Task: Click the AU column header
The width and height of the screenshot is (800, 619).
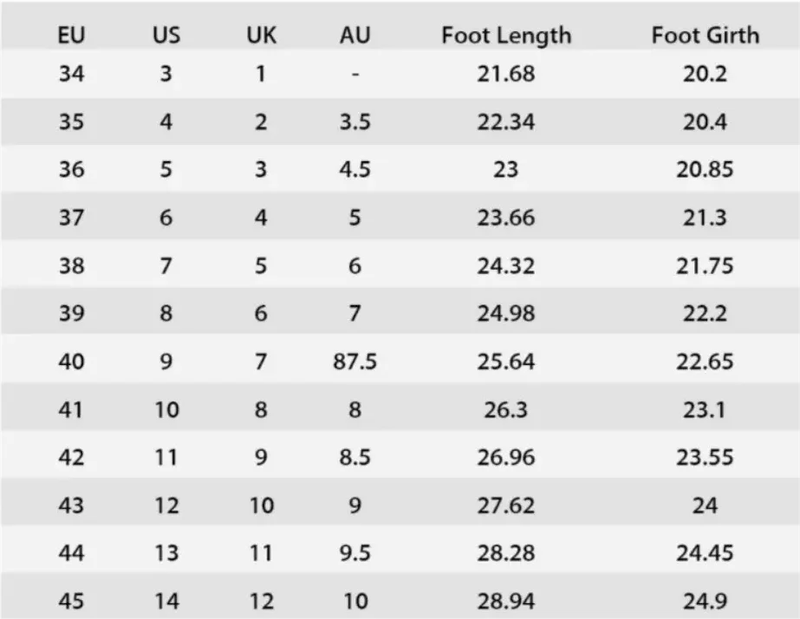Action: [355, 35]
